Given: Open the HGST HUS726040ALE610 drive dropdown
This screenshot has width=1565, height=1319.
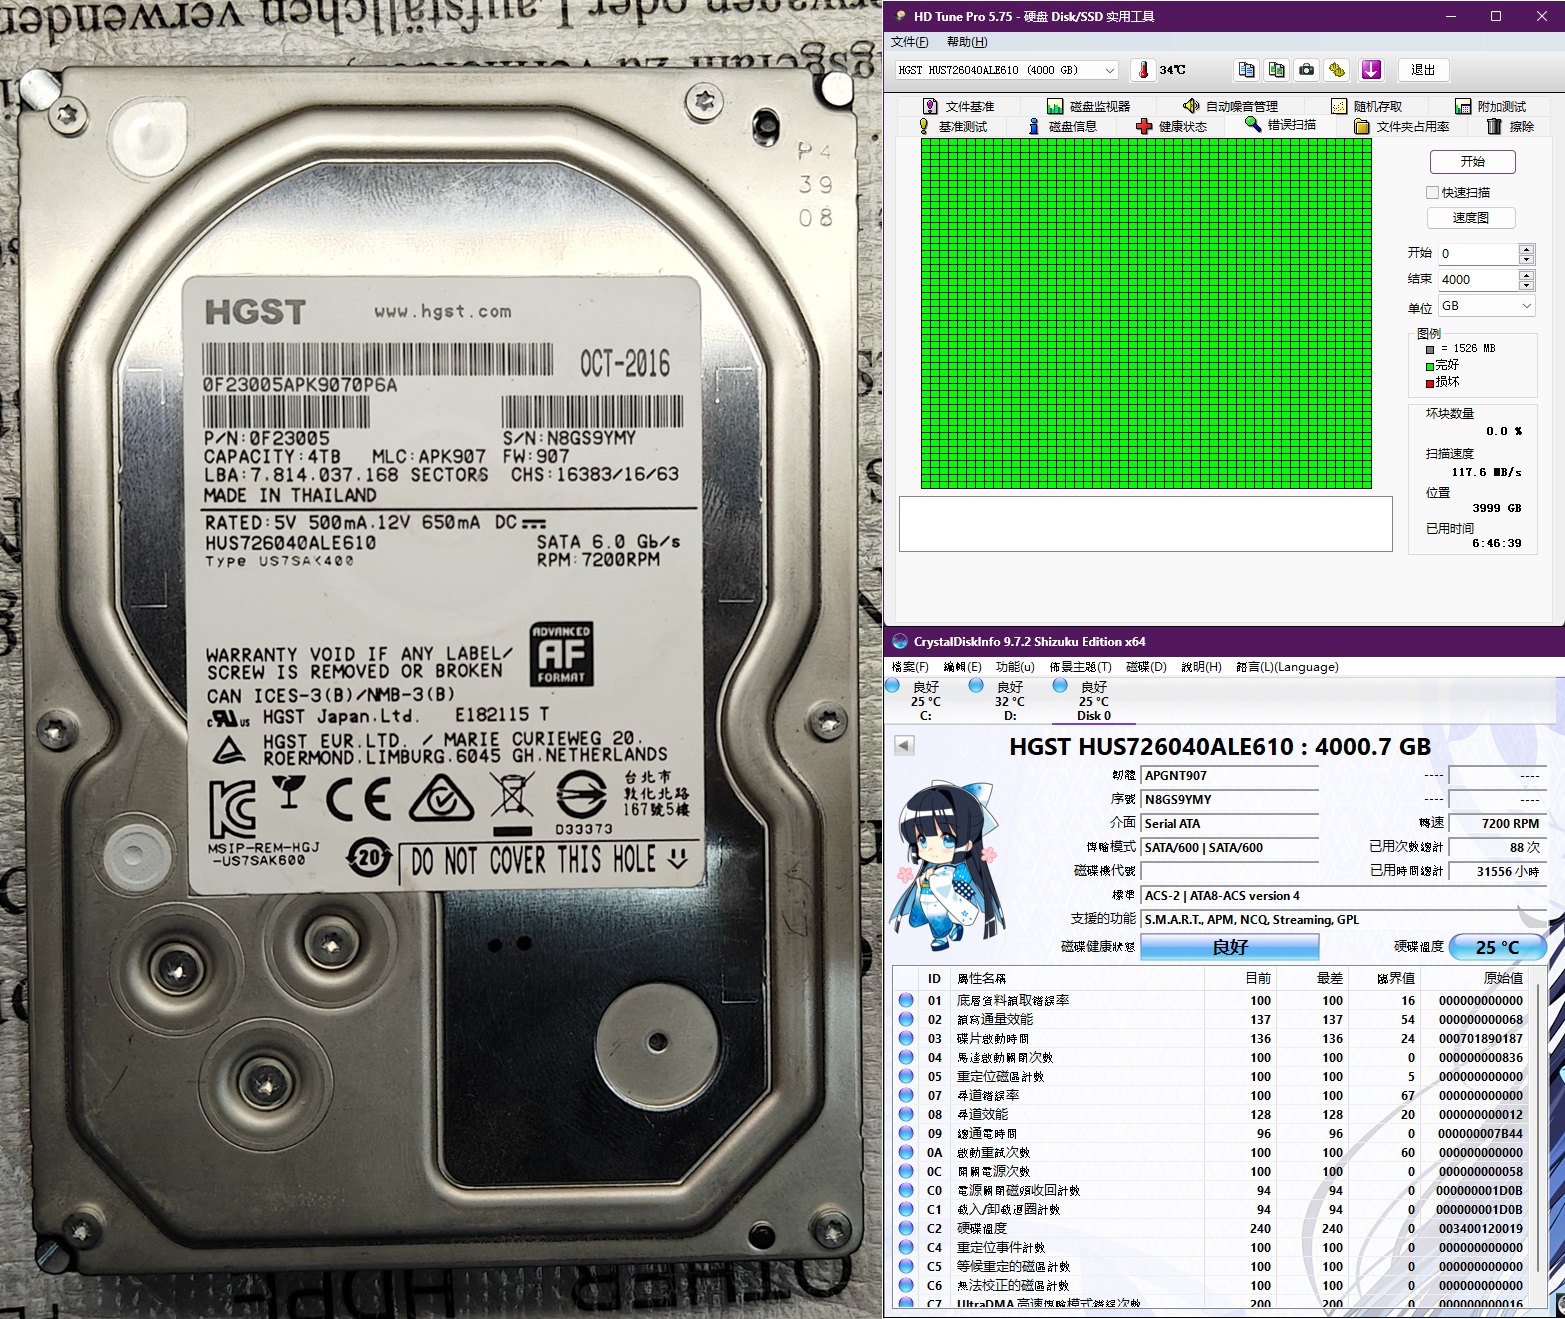Looking at the screenshot, I should click(x=1007, y=70).
